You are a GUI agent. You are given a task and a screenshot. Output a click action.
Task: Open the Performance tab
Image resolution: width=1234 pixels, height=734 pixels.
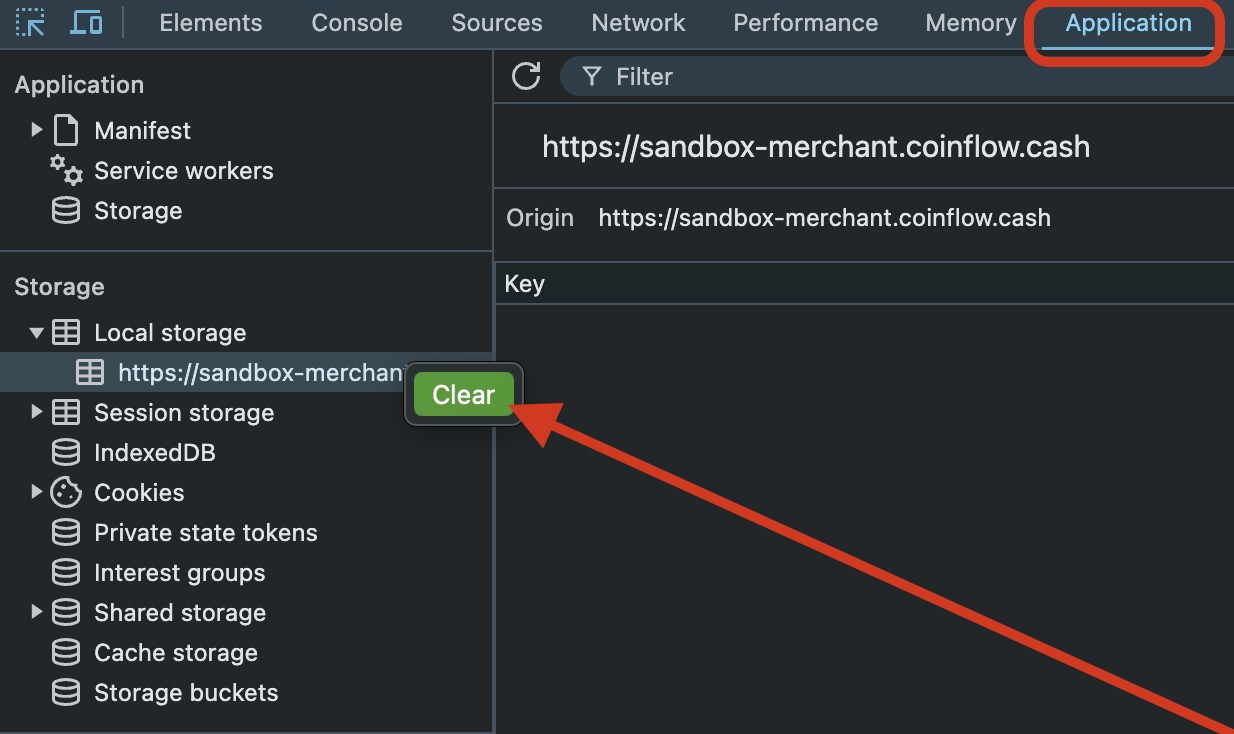pos(806,23)
